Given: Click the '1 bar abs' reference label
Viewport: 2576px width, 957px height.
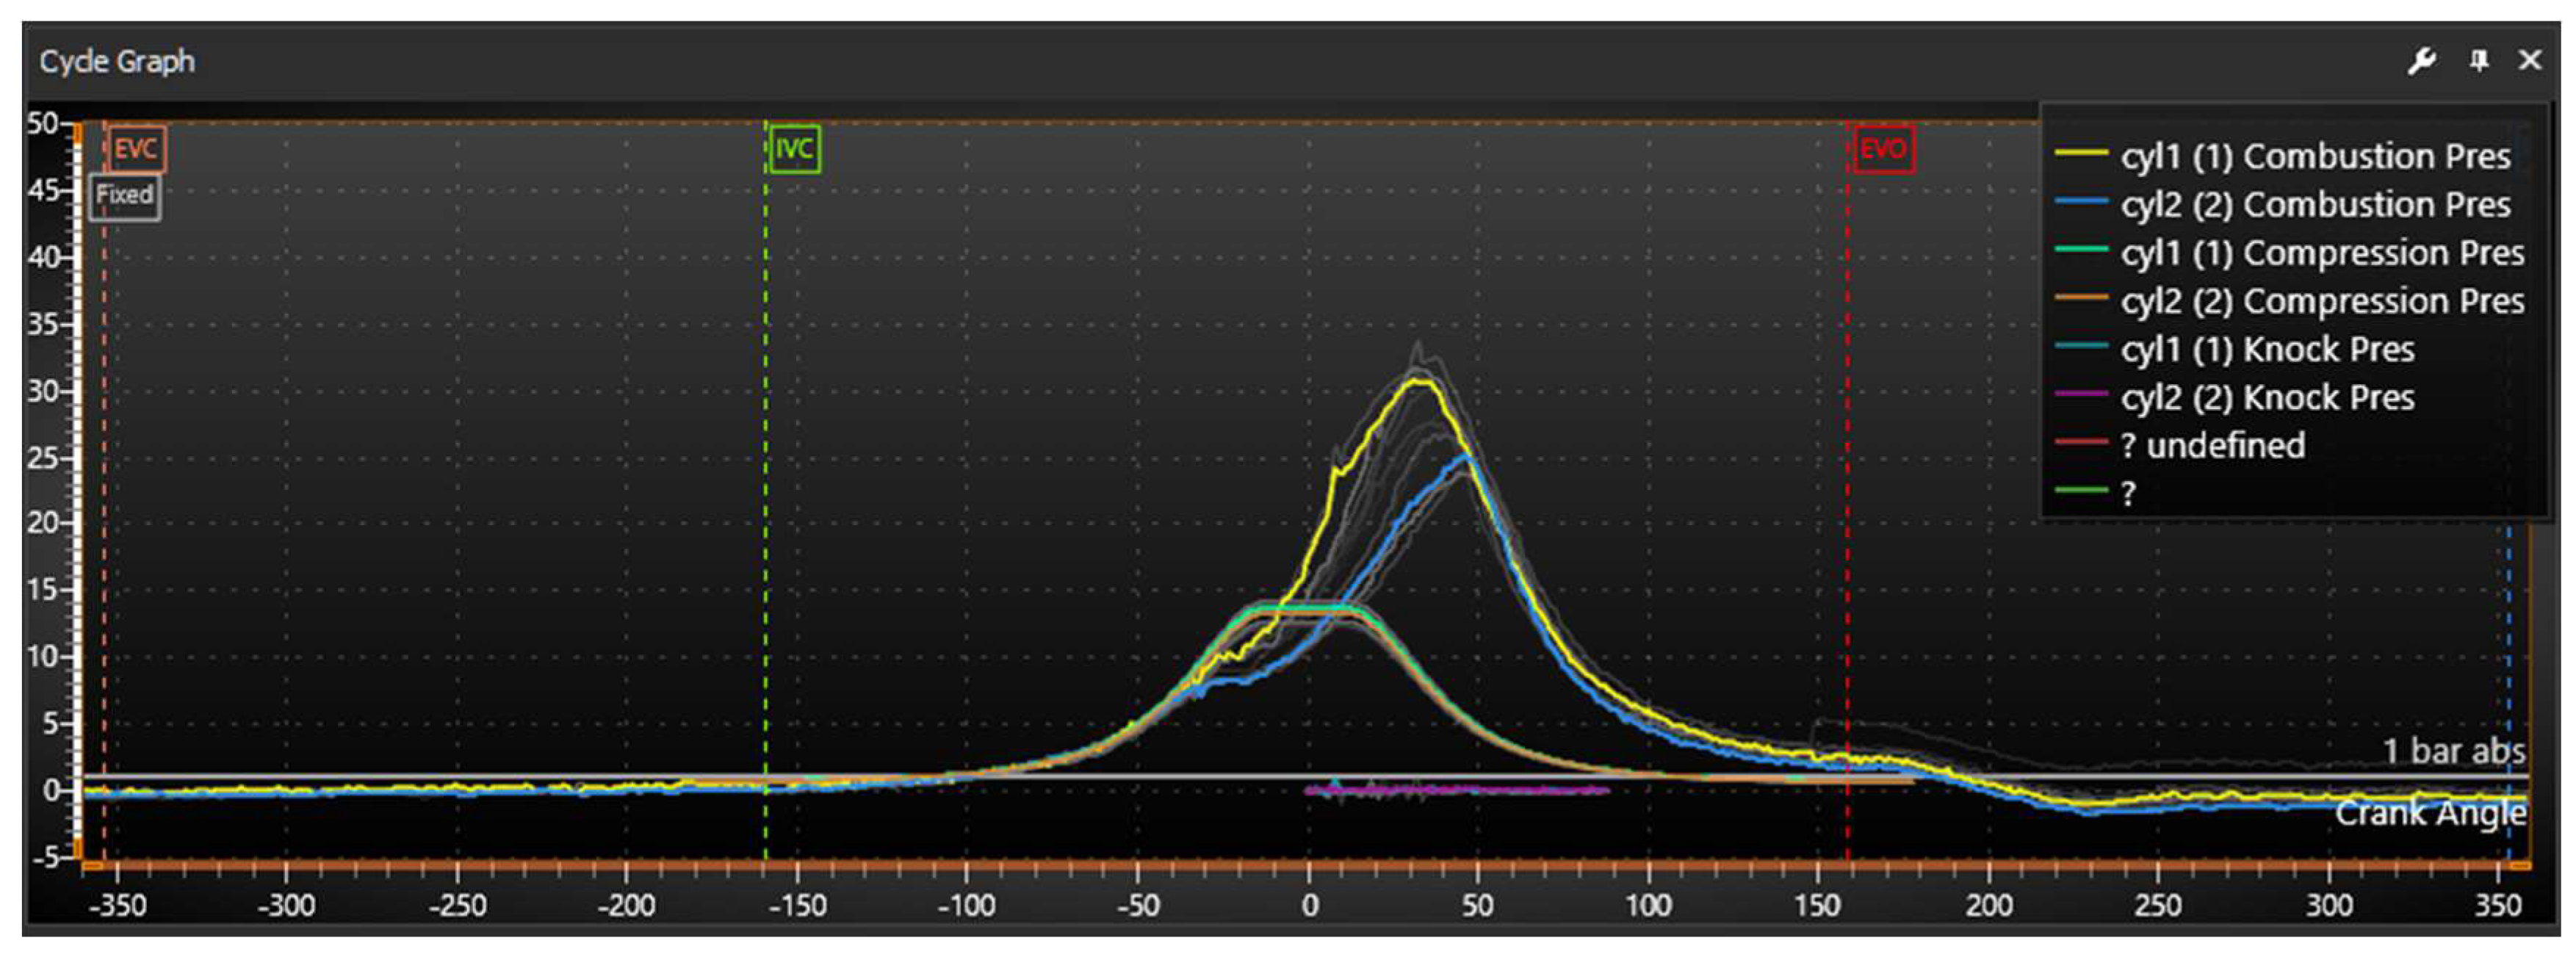Looking at the screenshot, I should tap(2453, 751).
